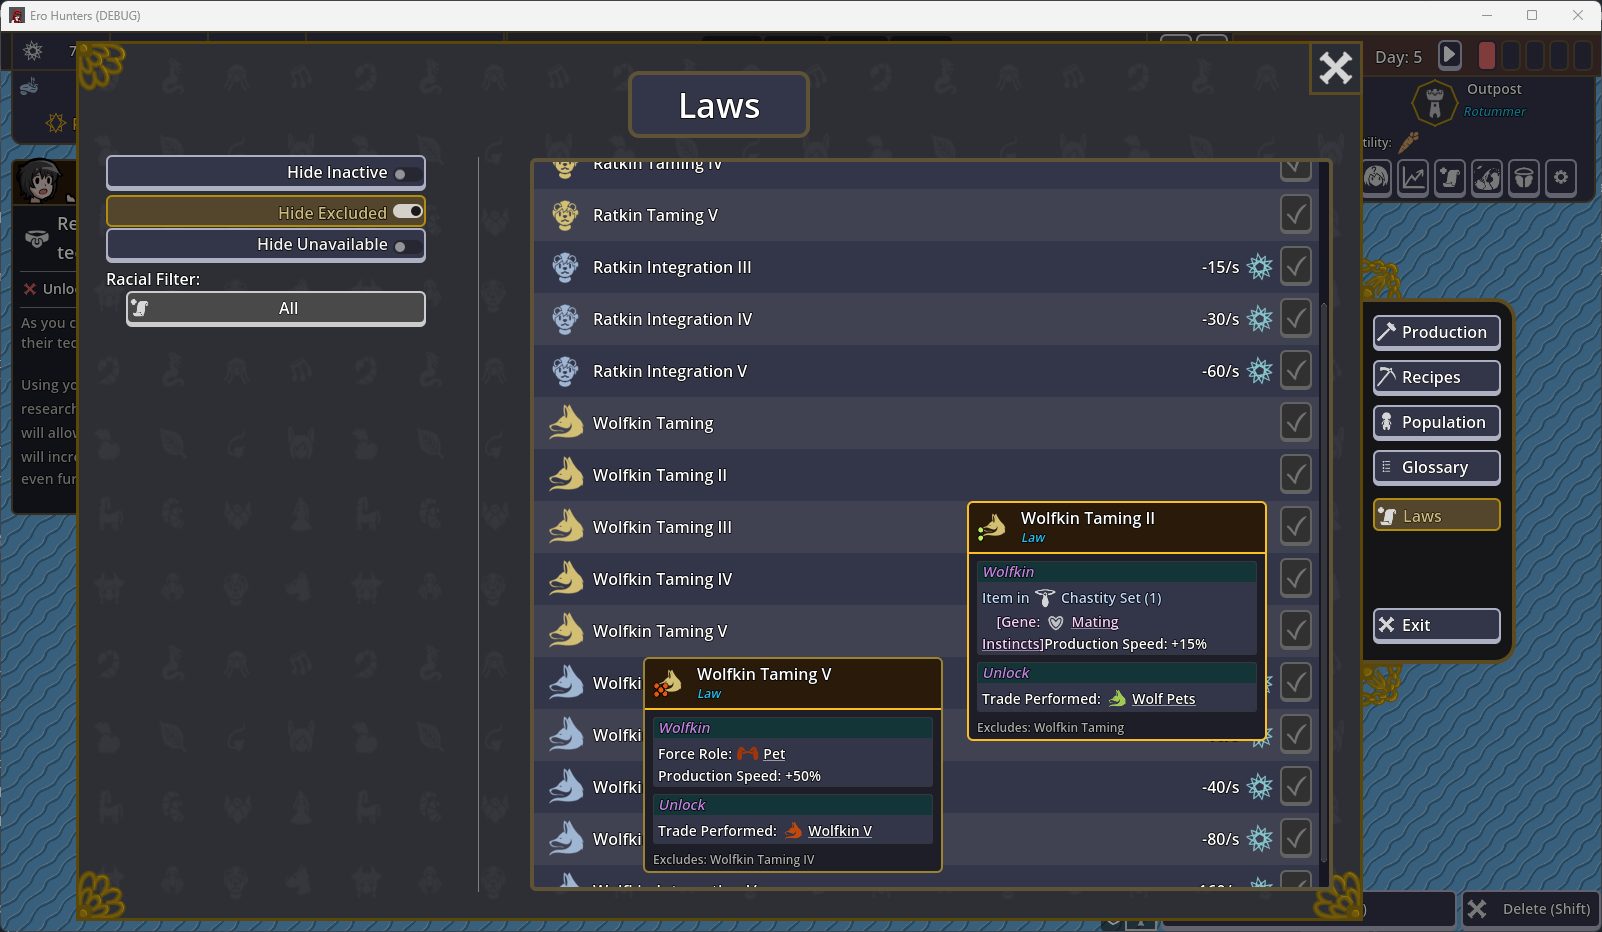
Task: Click the upkeep star icon beside -80/s
Action: (x=1260, y=839)
